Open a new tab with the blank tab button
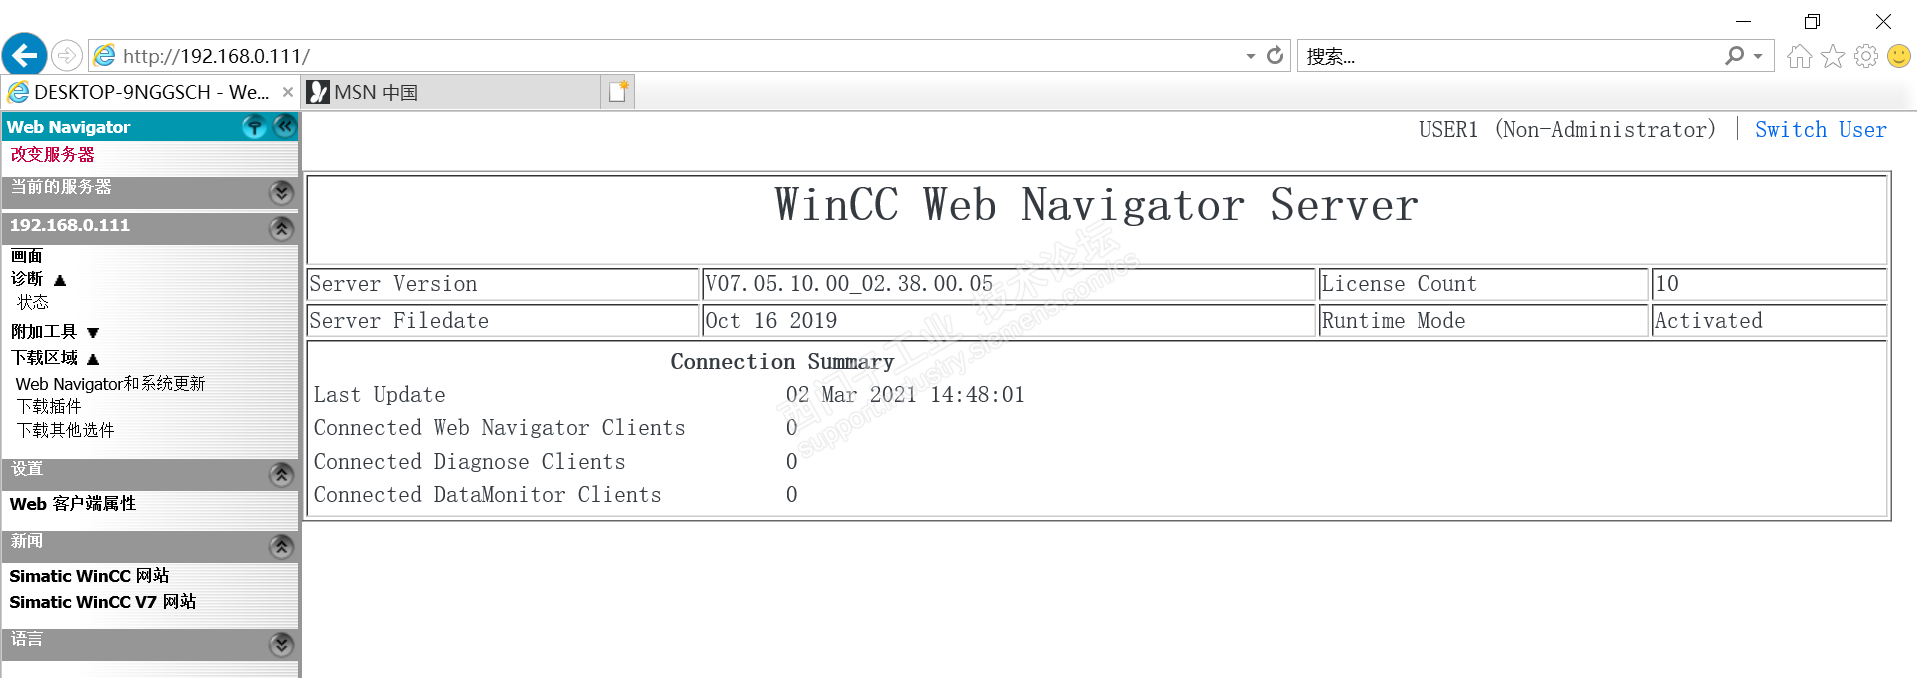1917x678 pixels. 619,92
